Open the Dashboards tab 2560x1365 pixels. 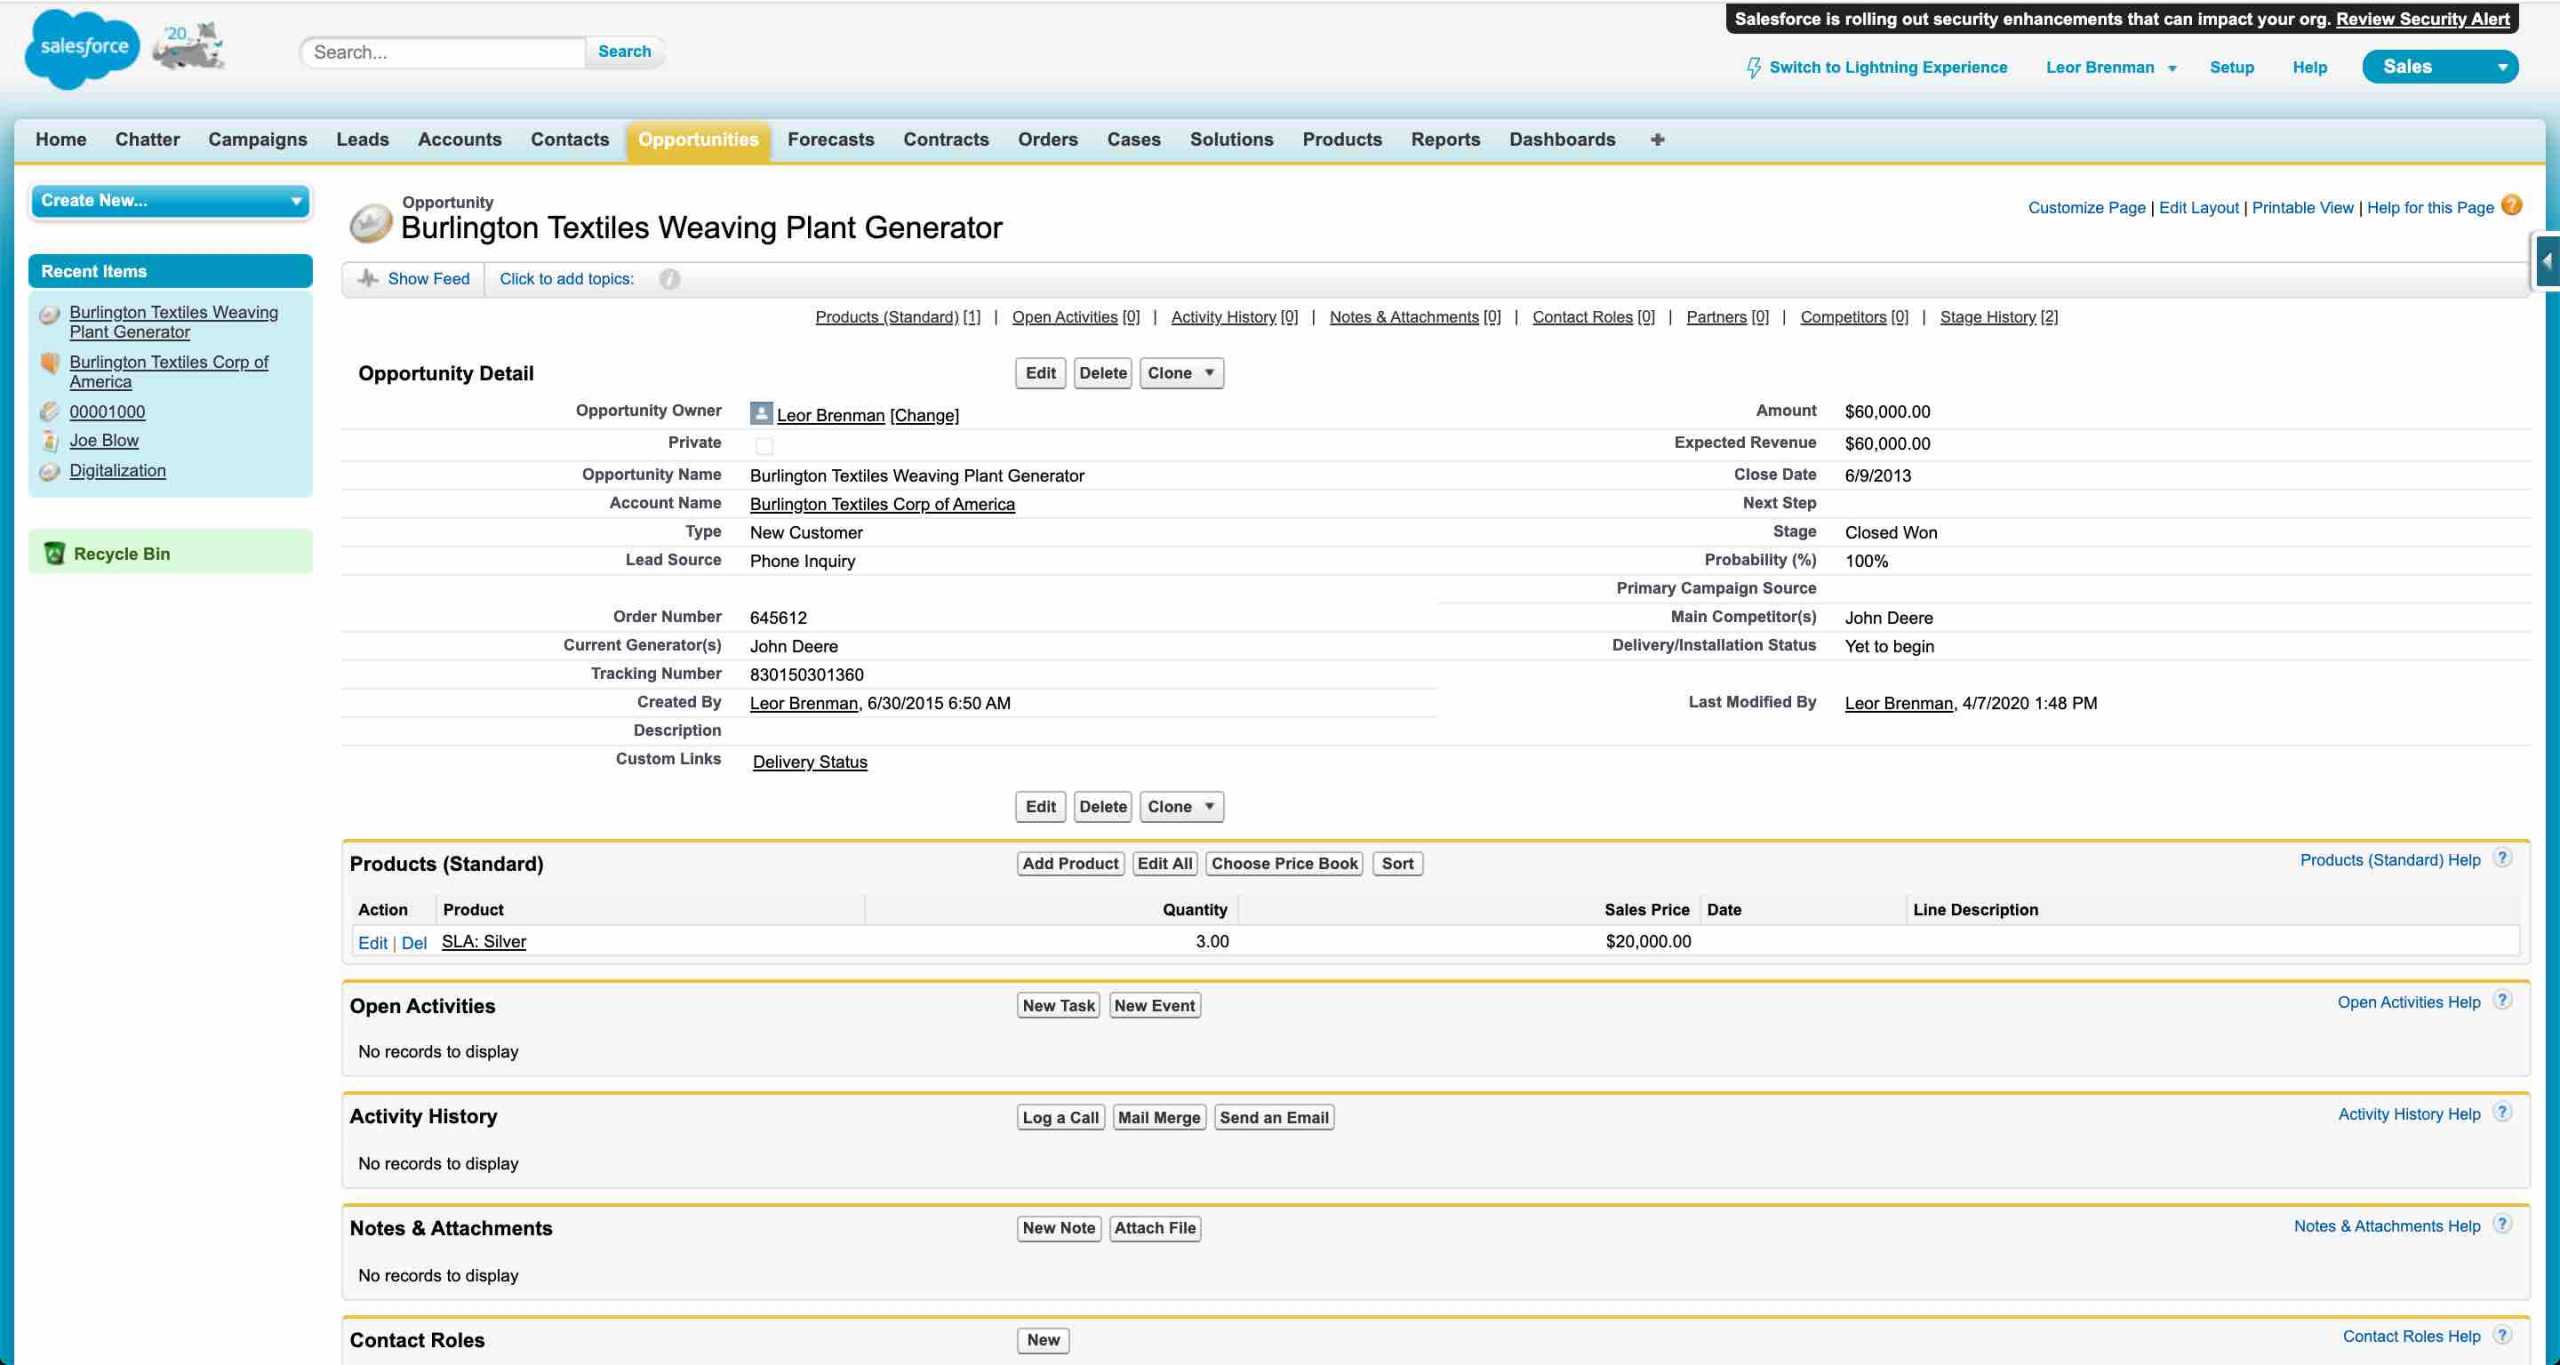pos(1562,140)
